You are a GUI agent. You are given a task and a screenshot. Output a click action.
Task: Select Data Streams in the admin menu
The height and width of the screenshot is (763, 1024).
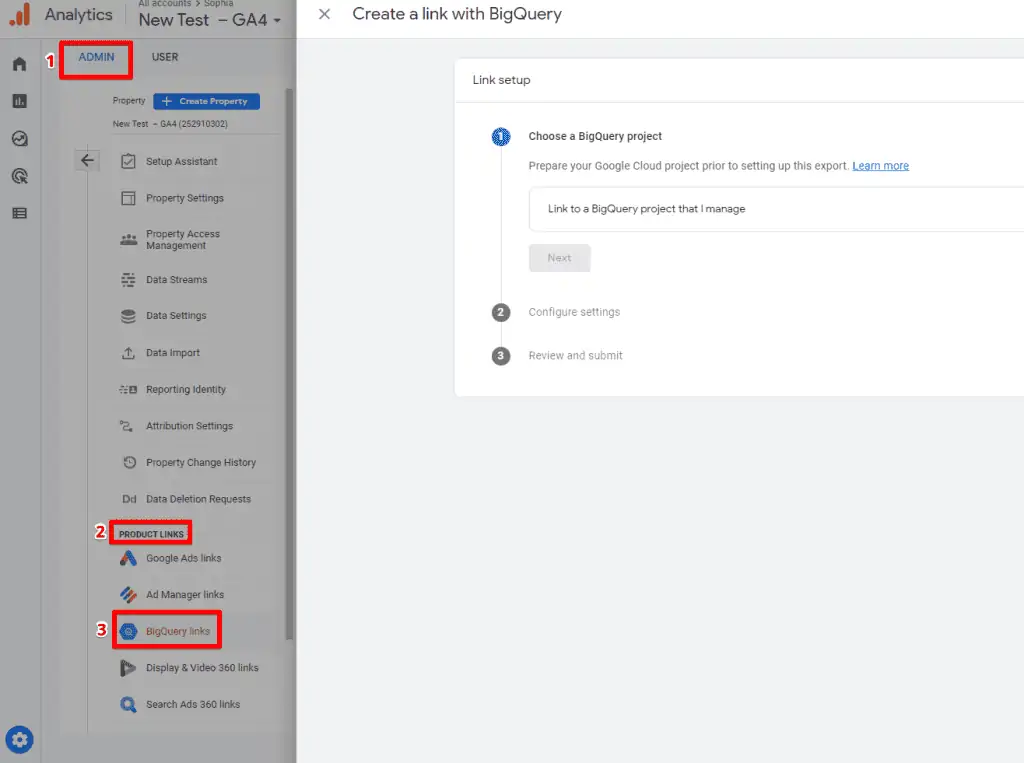[176, 279]
